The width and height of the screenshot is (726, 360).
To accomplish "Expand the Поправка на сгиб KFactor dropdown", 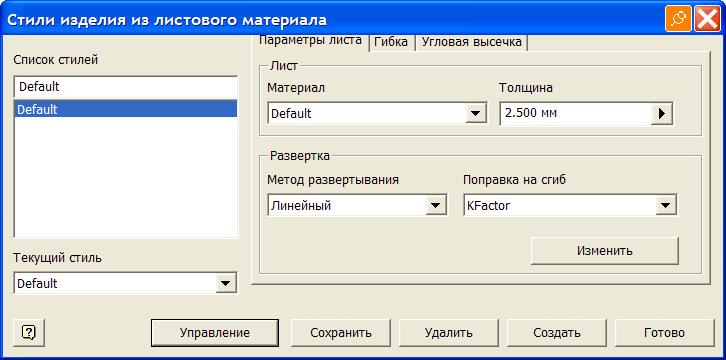I will 666,205.
